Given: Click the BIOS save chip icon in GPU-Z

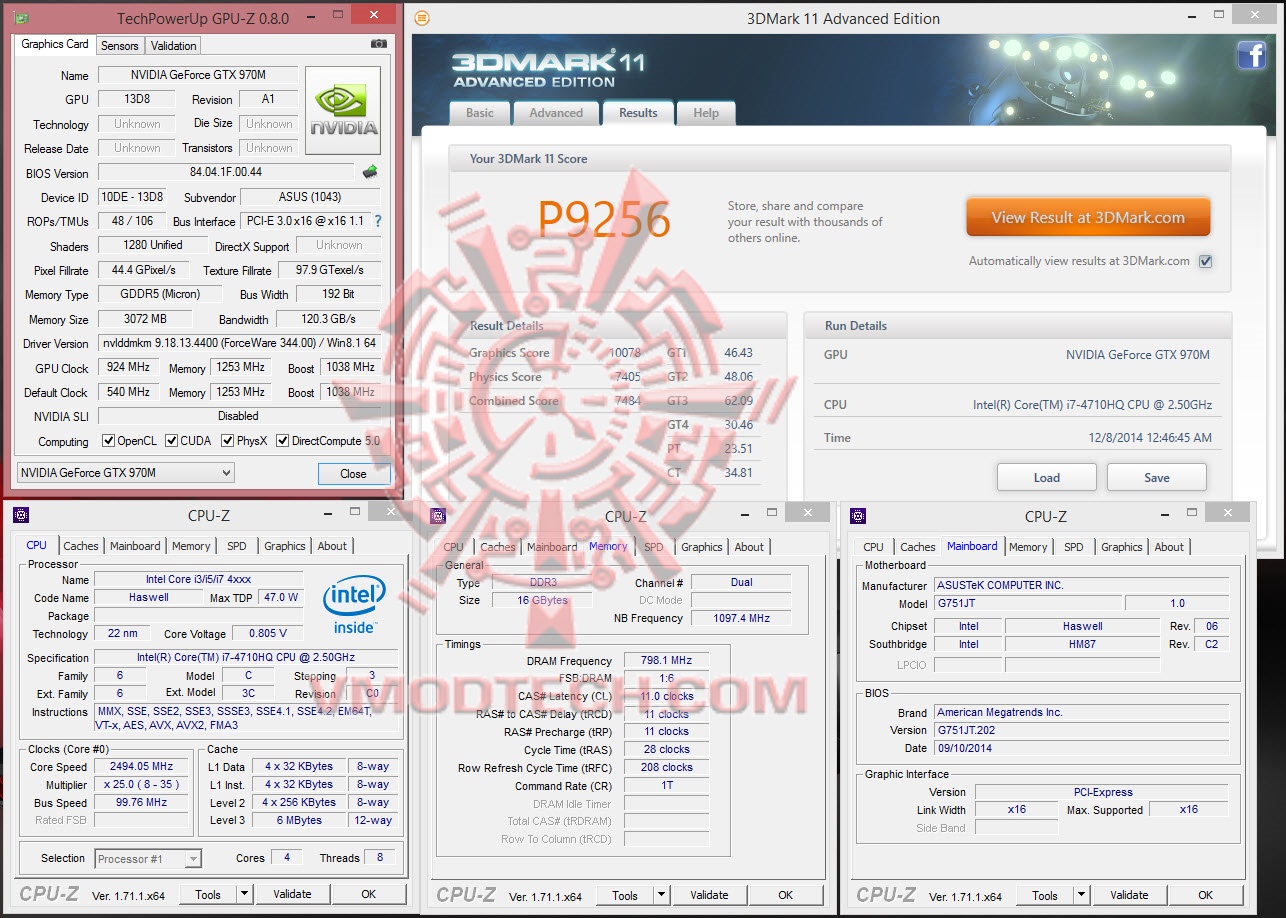Looking at the screenshot, I should coord(370,172).
